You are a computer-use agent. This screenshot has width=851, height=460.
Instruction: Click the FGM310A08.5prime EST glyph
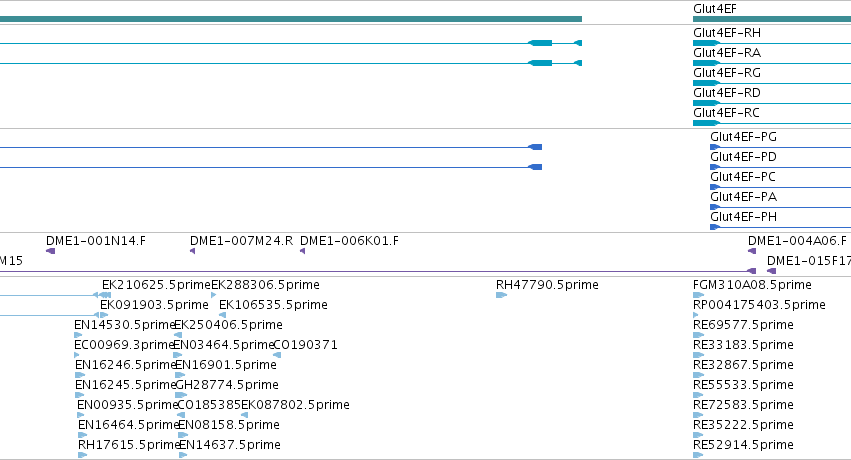point(698,295)
